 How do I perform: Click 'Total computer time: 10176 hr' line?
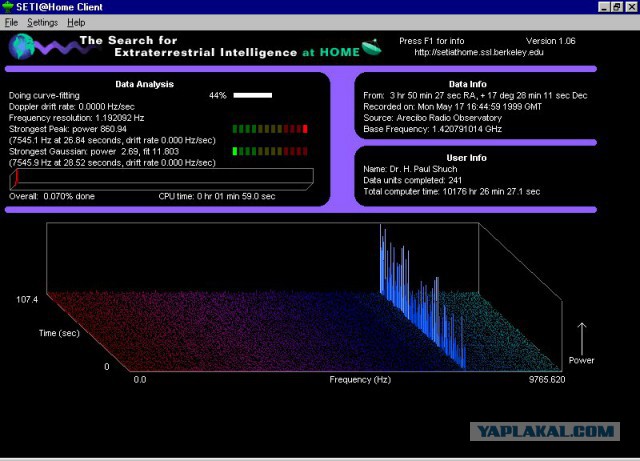pyautogui.click(x=451, y=192)
